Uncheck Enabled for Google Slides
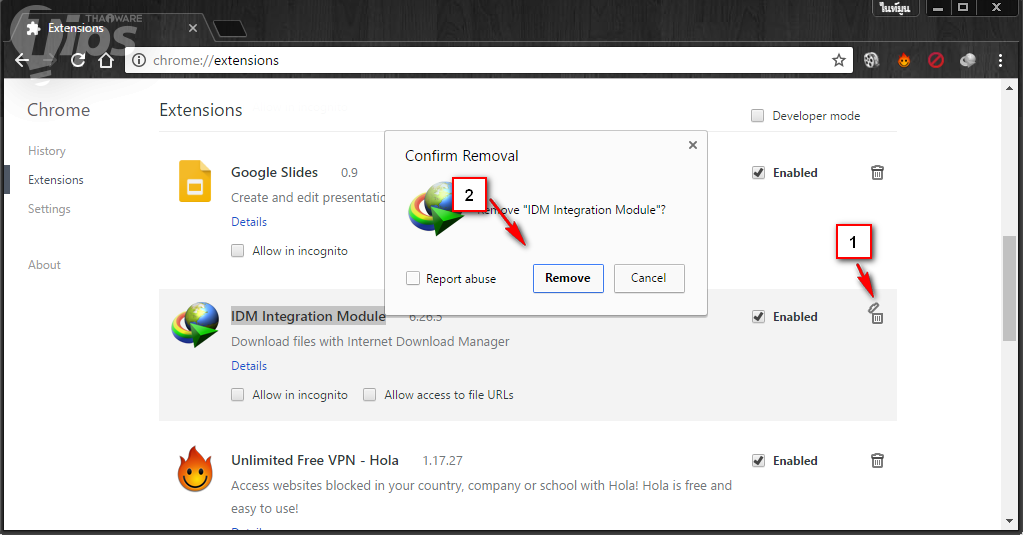The image size is (1023, 535). [x=759, y=173]
